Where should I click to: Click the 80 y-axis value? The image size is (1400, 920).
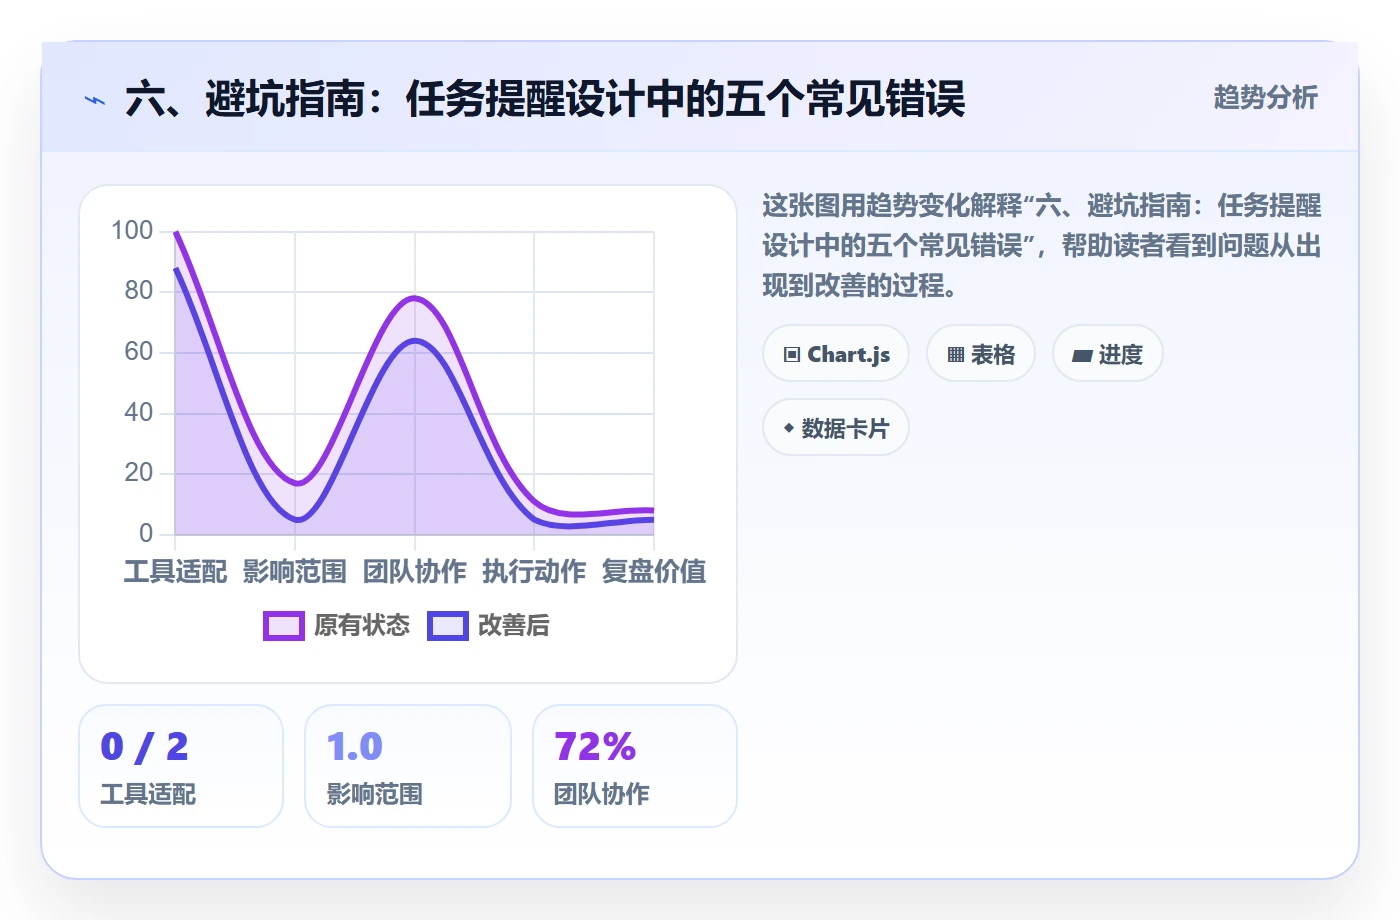coord(139,291)
